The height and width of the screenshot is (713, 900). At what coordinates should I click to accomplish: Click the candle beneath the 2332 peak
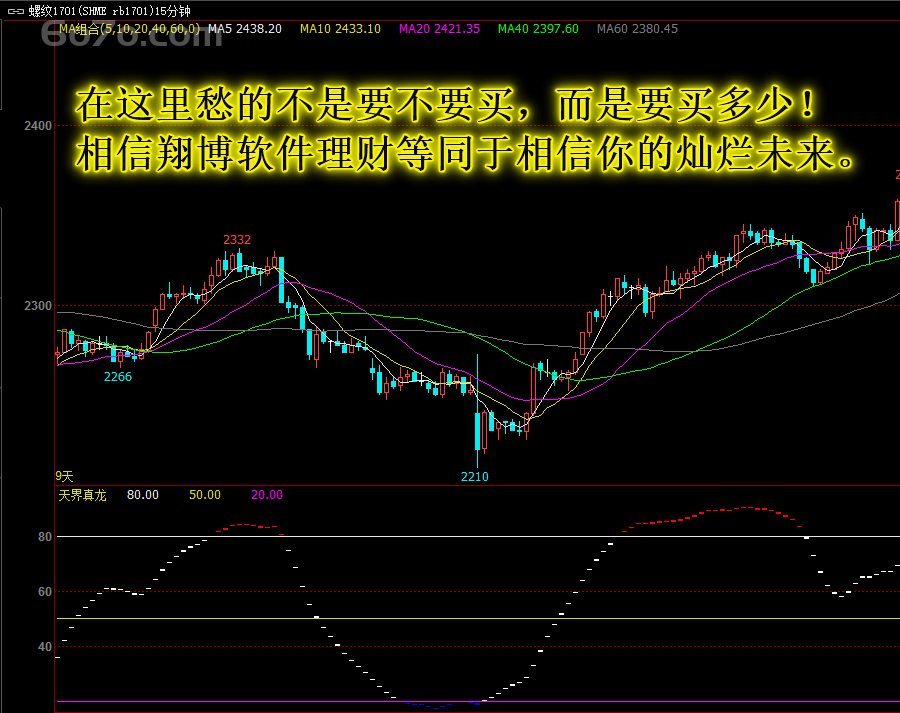coord(239,261)
